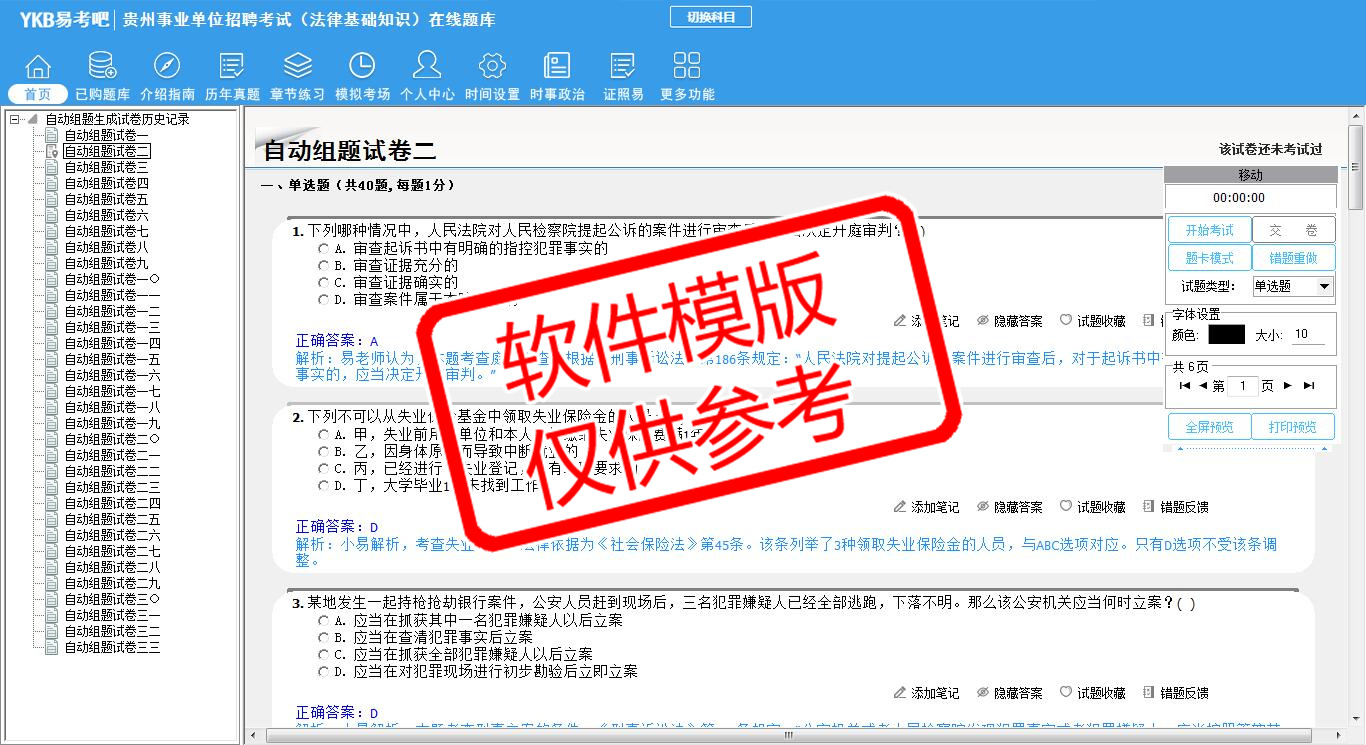The width and height of the screenshot is (1366, 745).
Task: Choose option B for question 1
Action: click(x=323, y=266)
